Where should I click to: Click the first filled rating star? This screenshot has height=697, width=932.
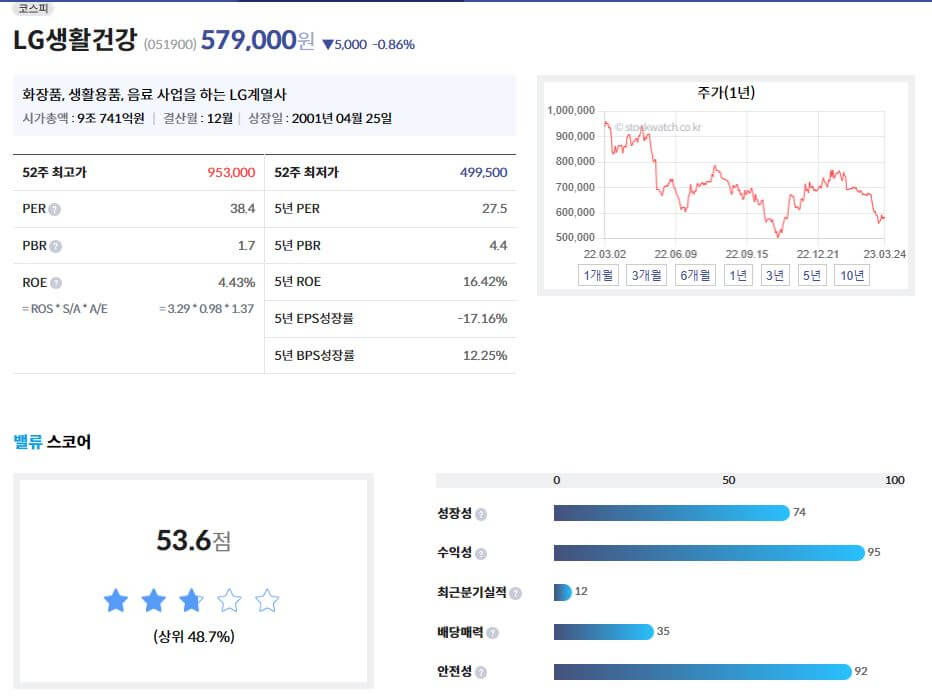tap(116, 600)
